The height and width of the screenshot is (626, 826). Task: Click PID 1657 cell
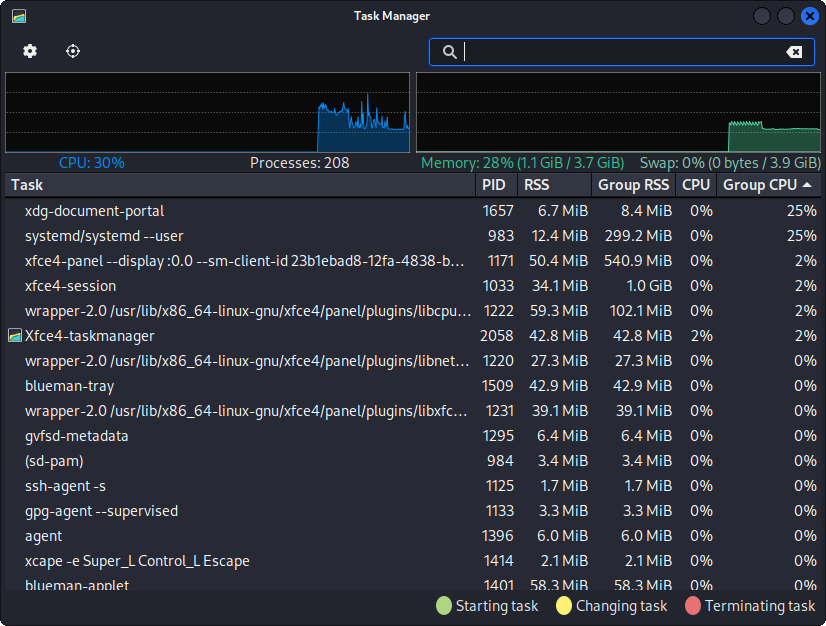498,211
